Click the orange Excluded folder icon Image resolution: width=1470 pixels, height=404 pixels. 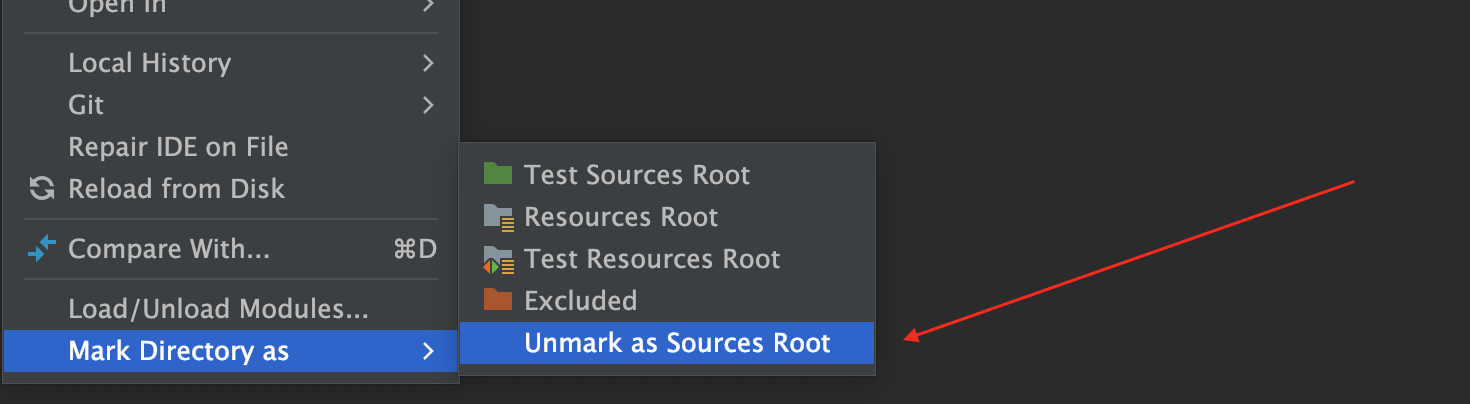coord(497,300)
